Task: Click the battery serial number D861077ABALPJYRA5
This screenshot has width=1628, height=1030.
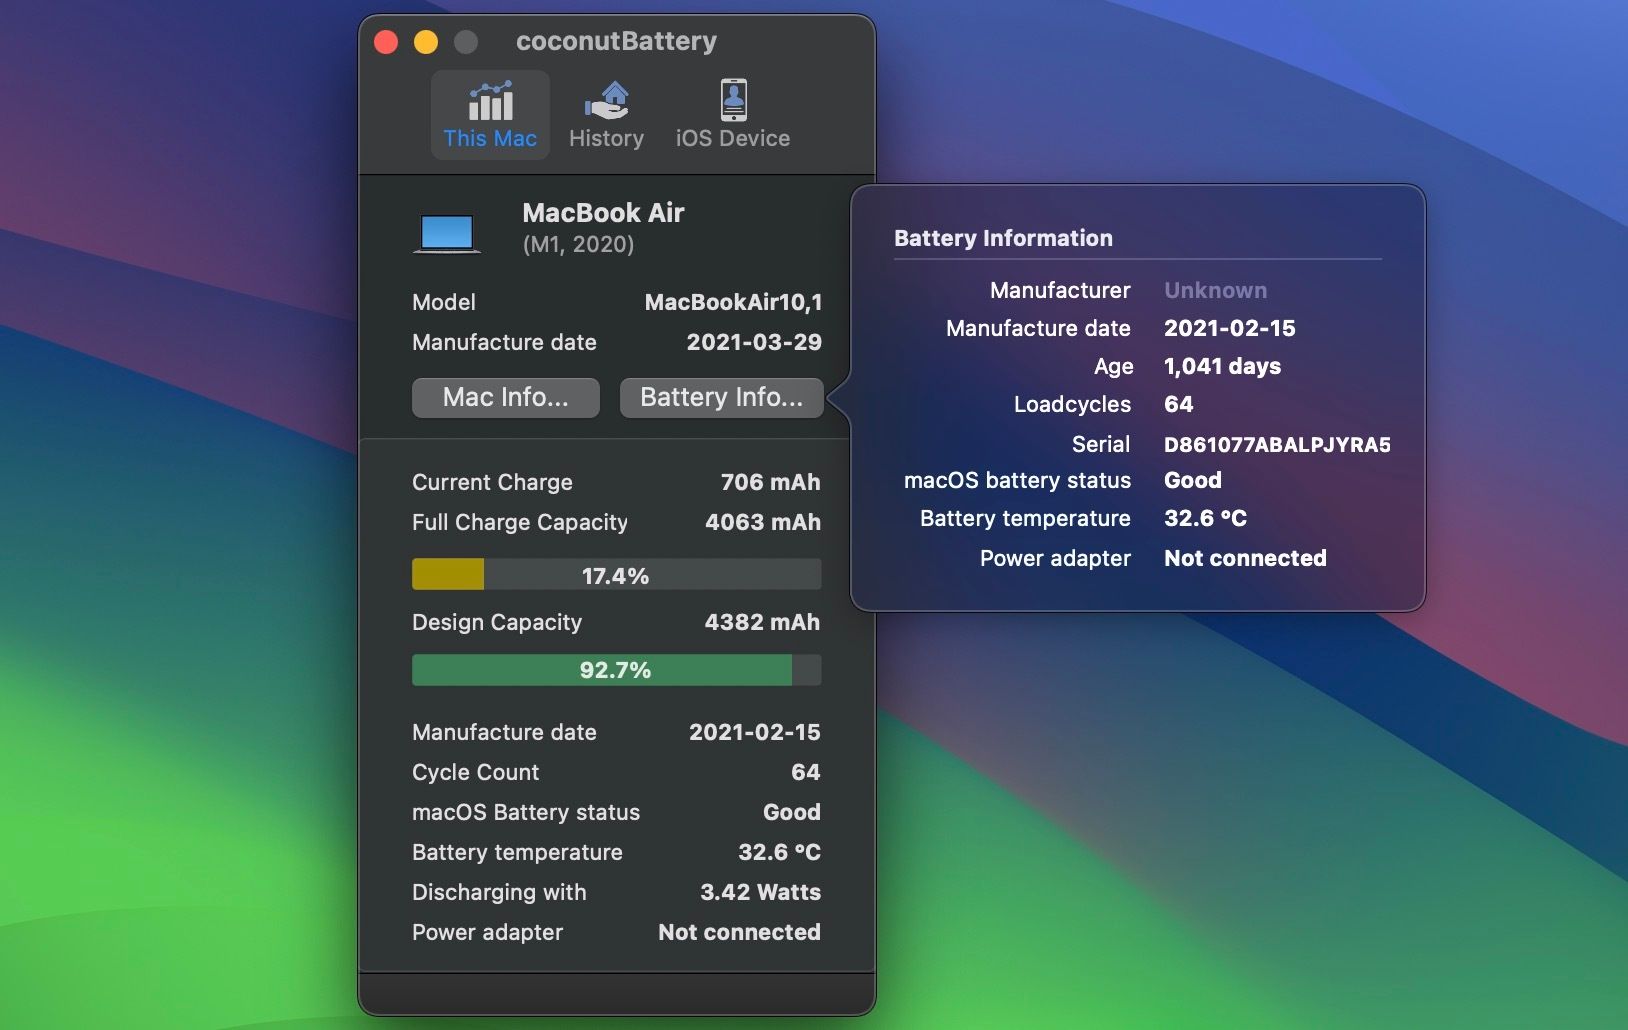Action: click(x=1279, y=444)
